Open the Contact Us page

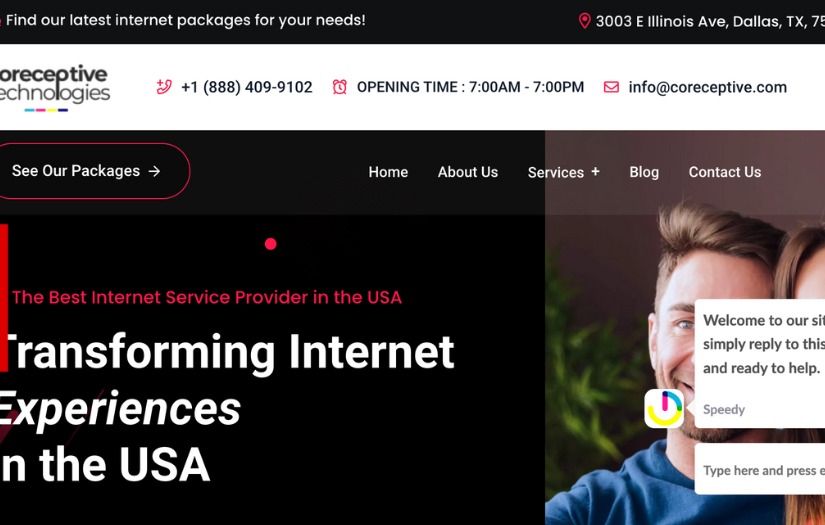725,172
